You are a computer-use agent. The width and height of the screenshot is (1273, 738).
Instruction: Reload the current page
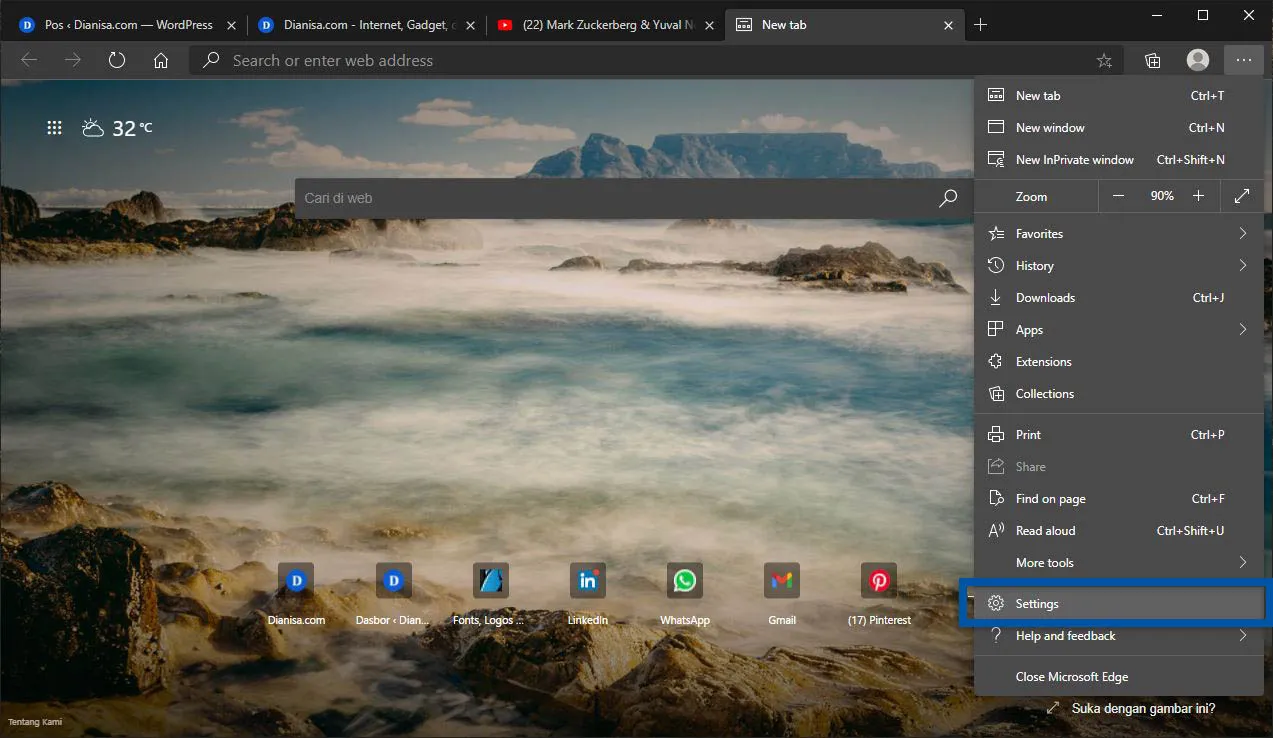(x=116, y=60)
